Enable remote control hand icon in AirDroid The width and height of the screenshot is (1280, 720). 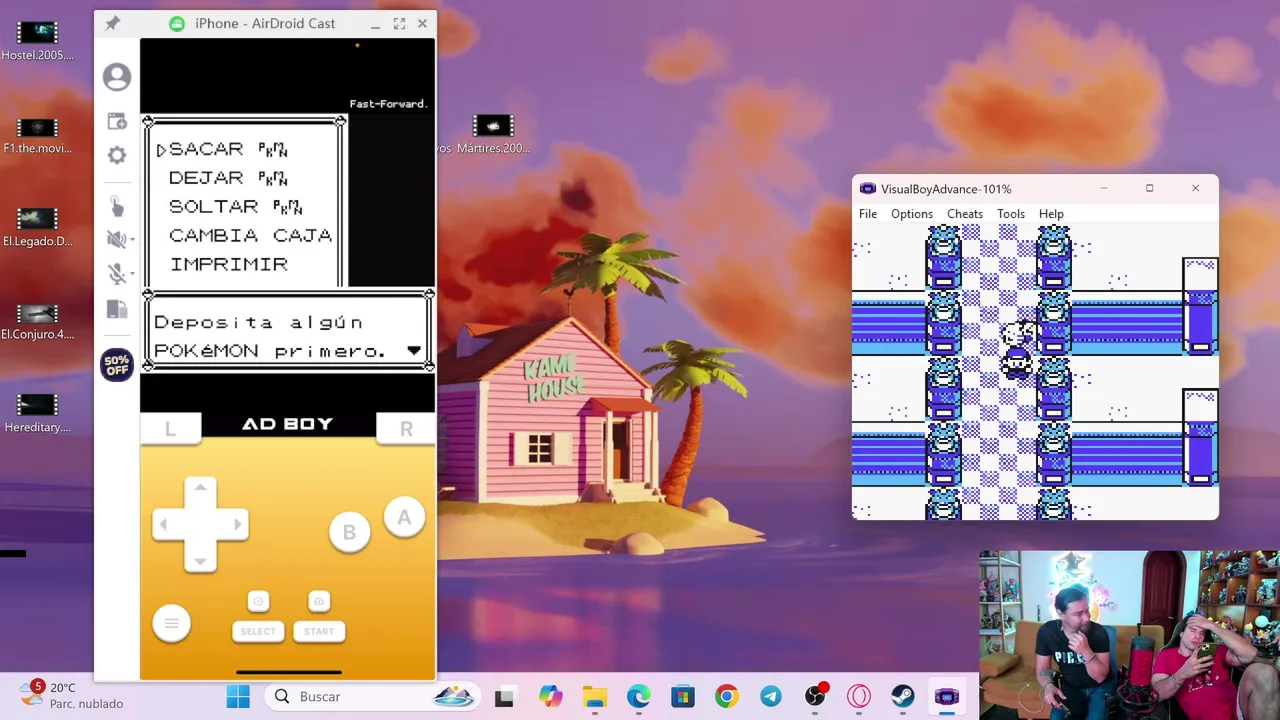point(117,206)
